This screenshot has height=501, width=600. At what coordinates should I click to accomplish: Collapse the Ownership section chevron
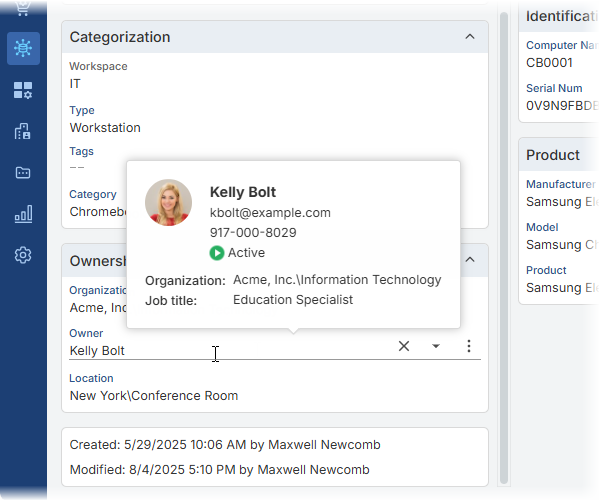tap(470, 260)
